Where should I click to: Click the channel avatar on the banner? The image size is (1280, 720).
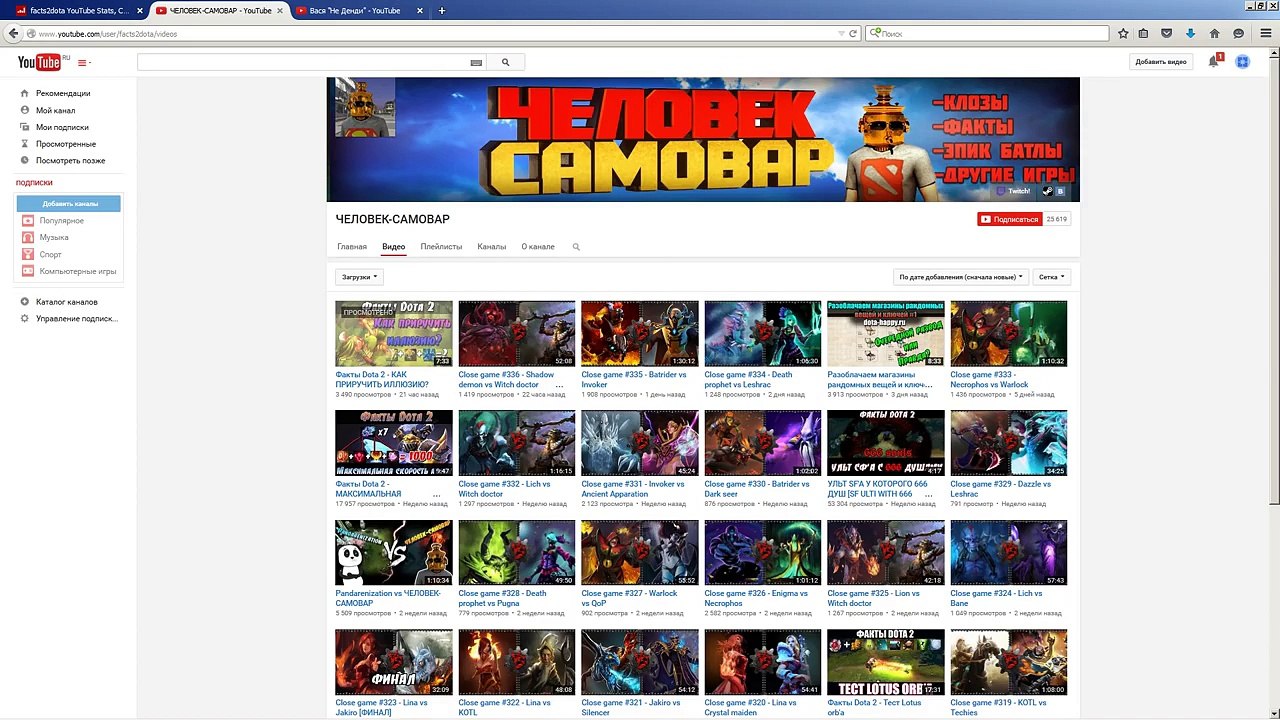tap(365, 107)
